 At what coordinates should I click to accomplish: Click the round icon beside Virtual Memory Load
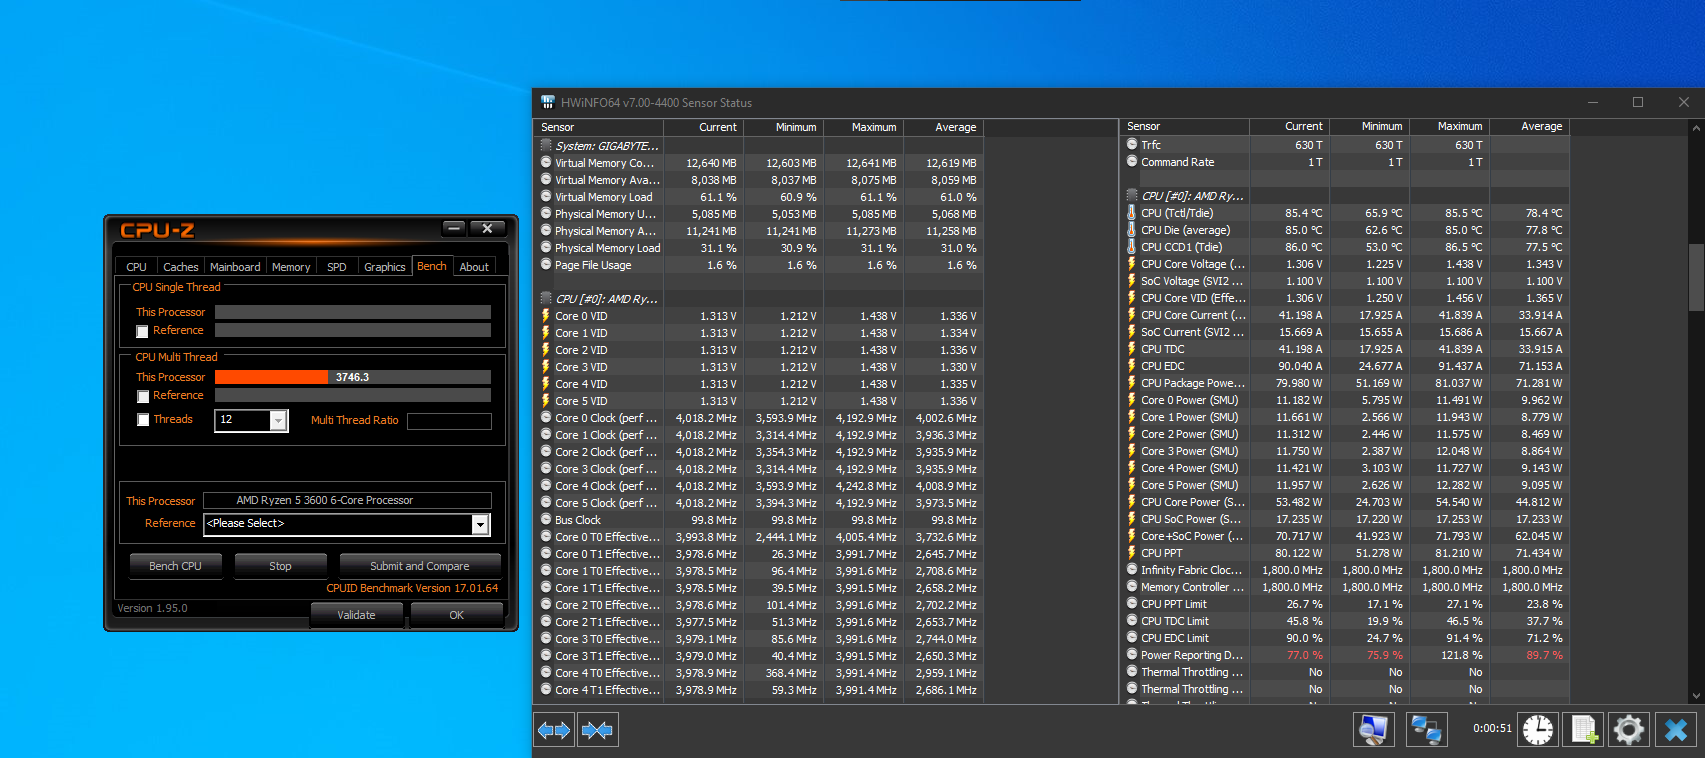[546, 197]
